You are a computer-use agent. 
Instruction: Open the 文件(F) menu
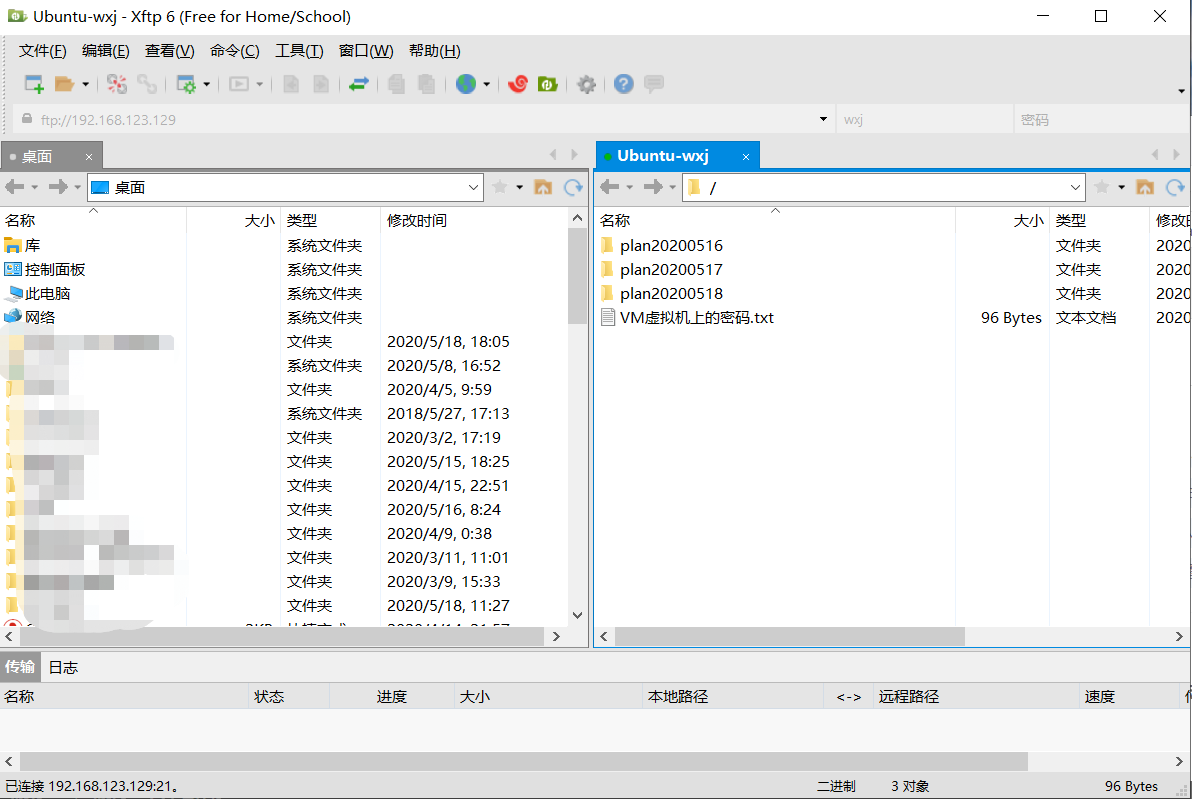point(43,51)
